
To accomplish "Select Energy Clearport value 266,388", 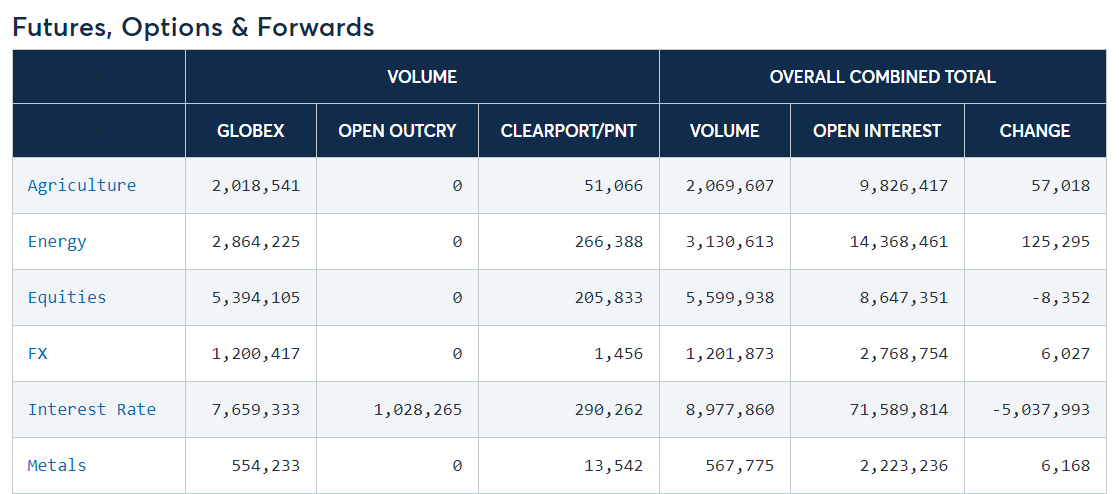I will click(609, 241).
